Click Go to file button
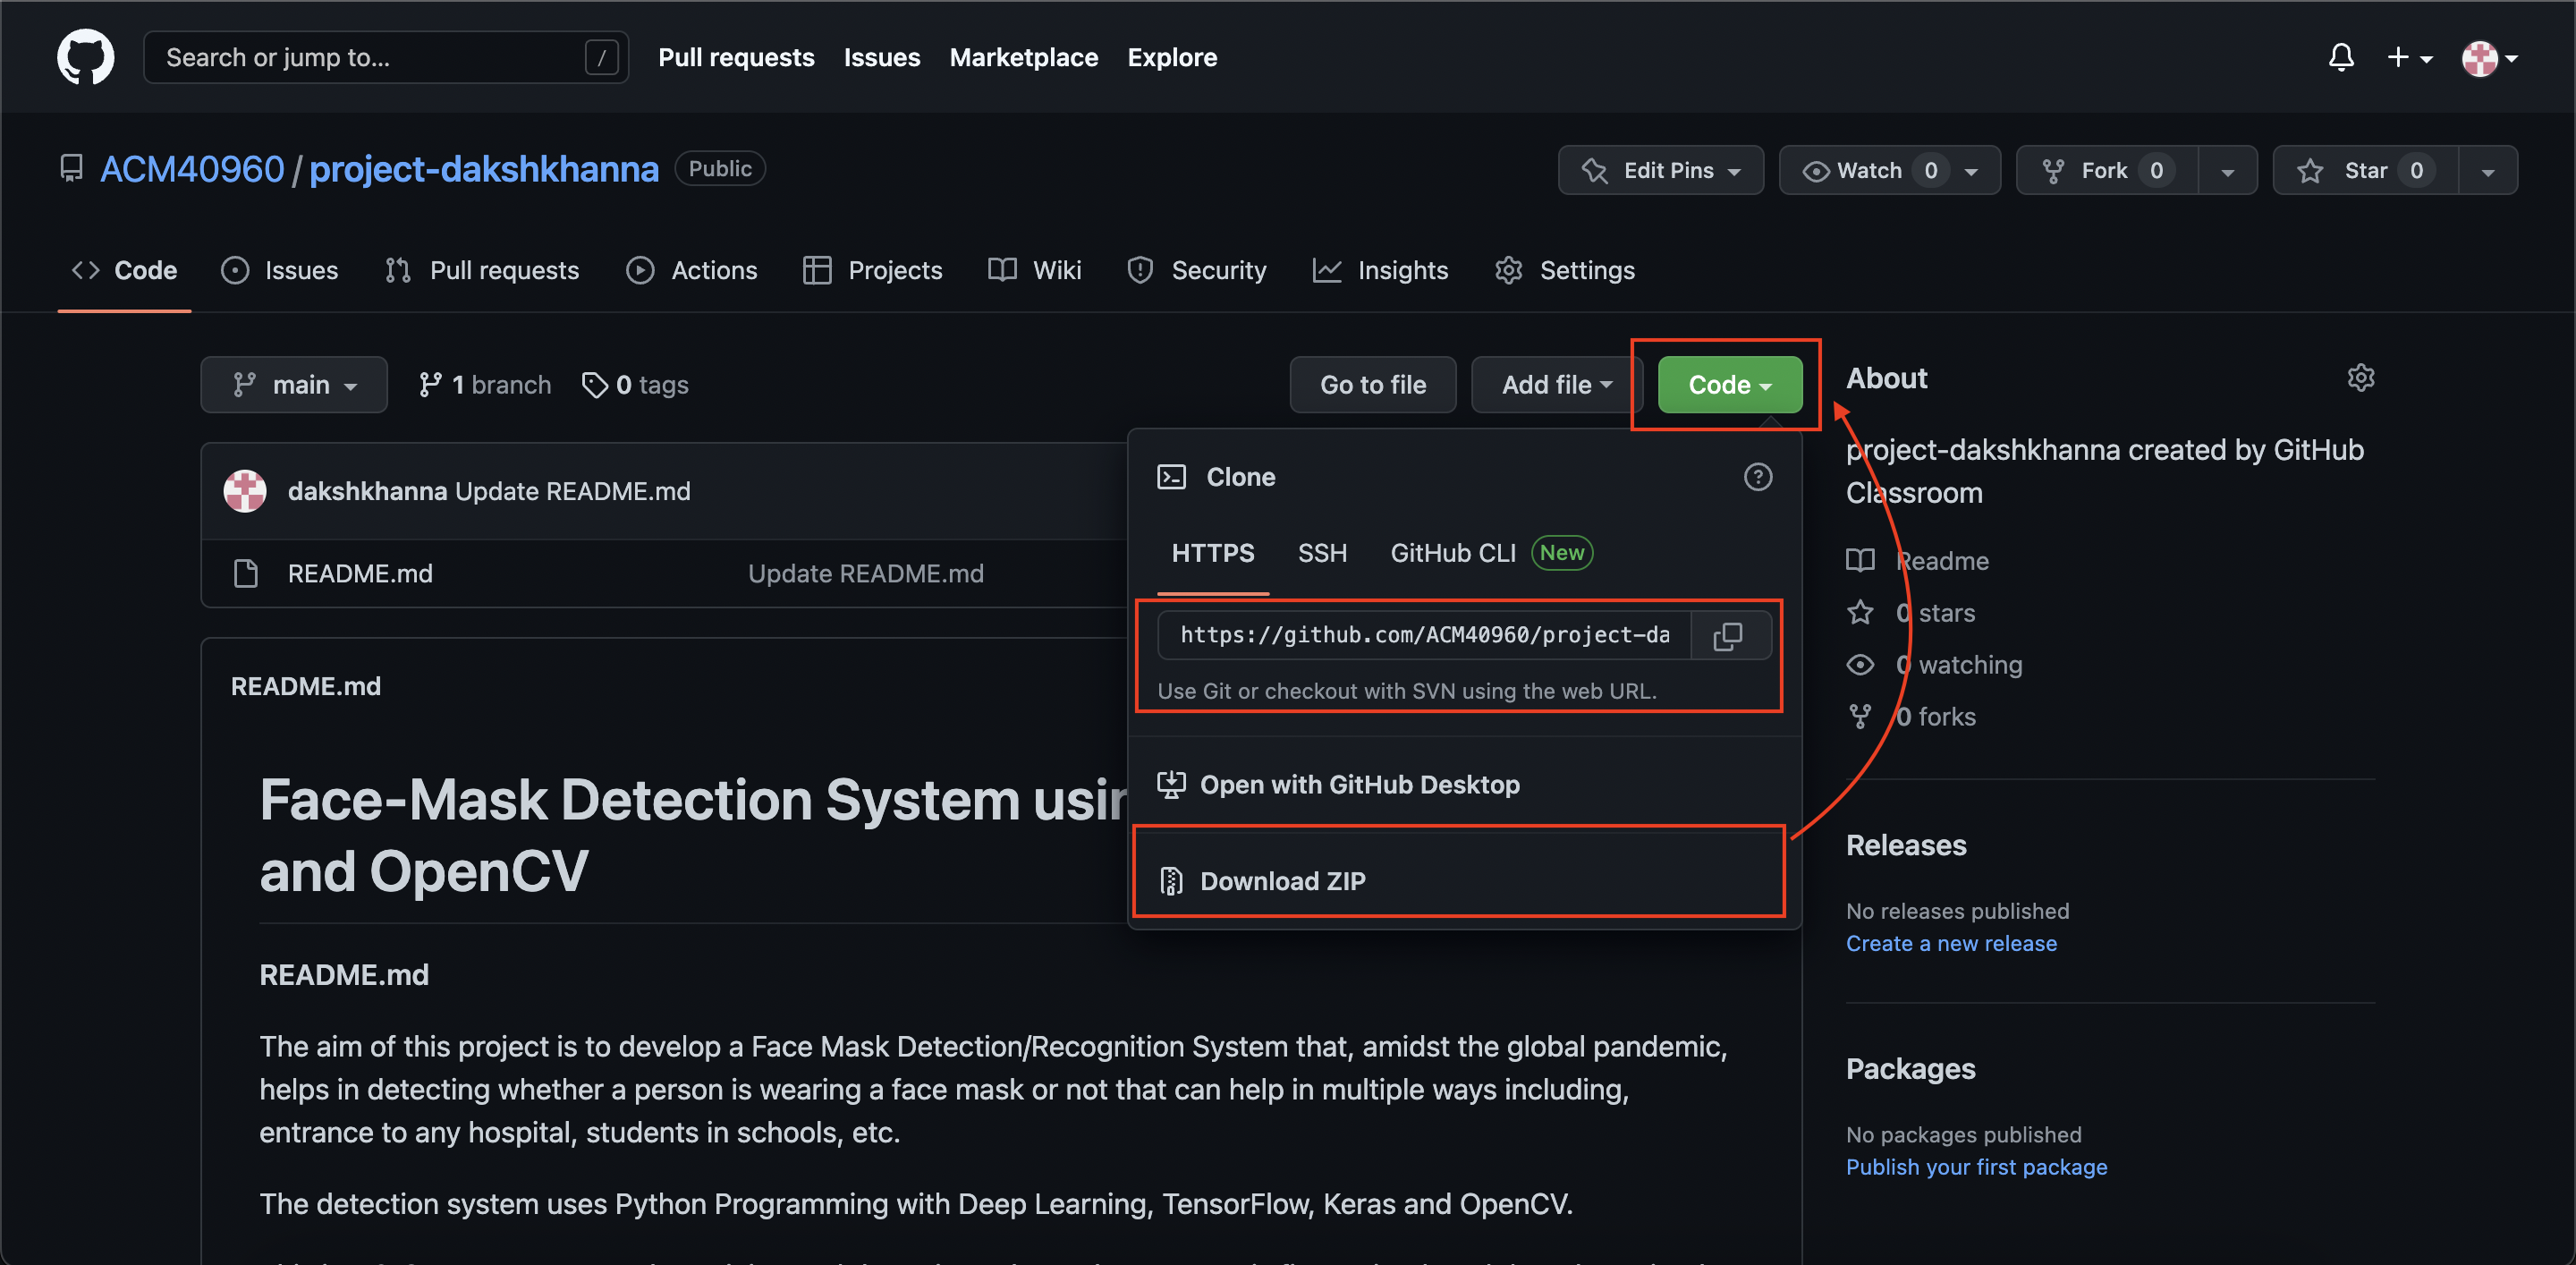Screen dimensions: 2576x1265 (1373, 385)
